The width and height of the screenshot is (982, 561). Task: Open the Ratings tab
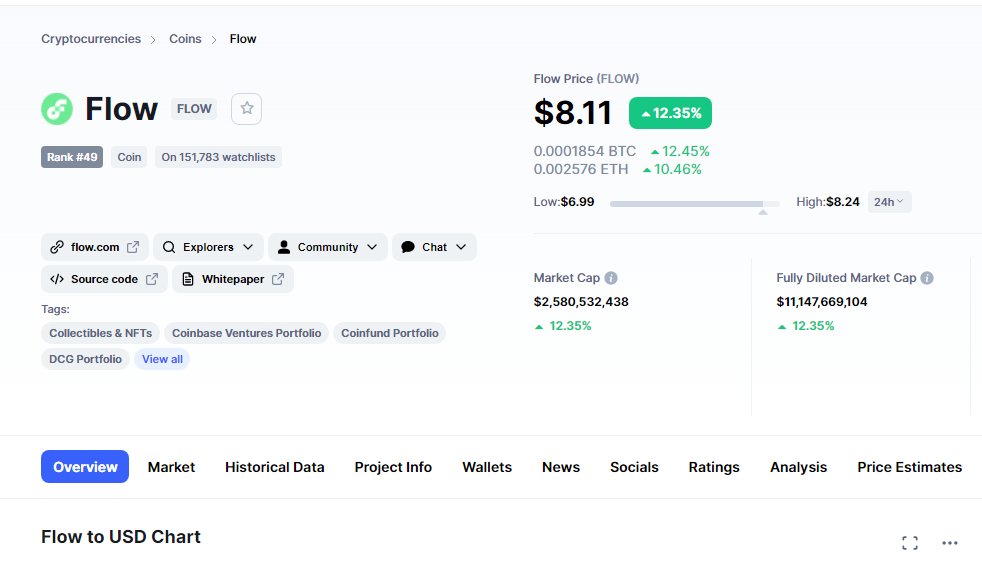(x=714, y=467)
